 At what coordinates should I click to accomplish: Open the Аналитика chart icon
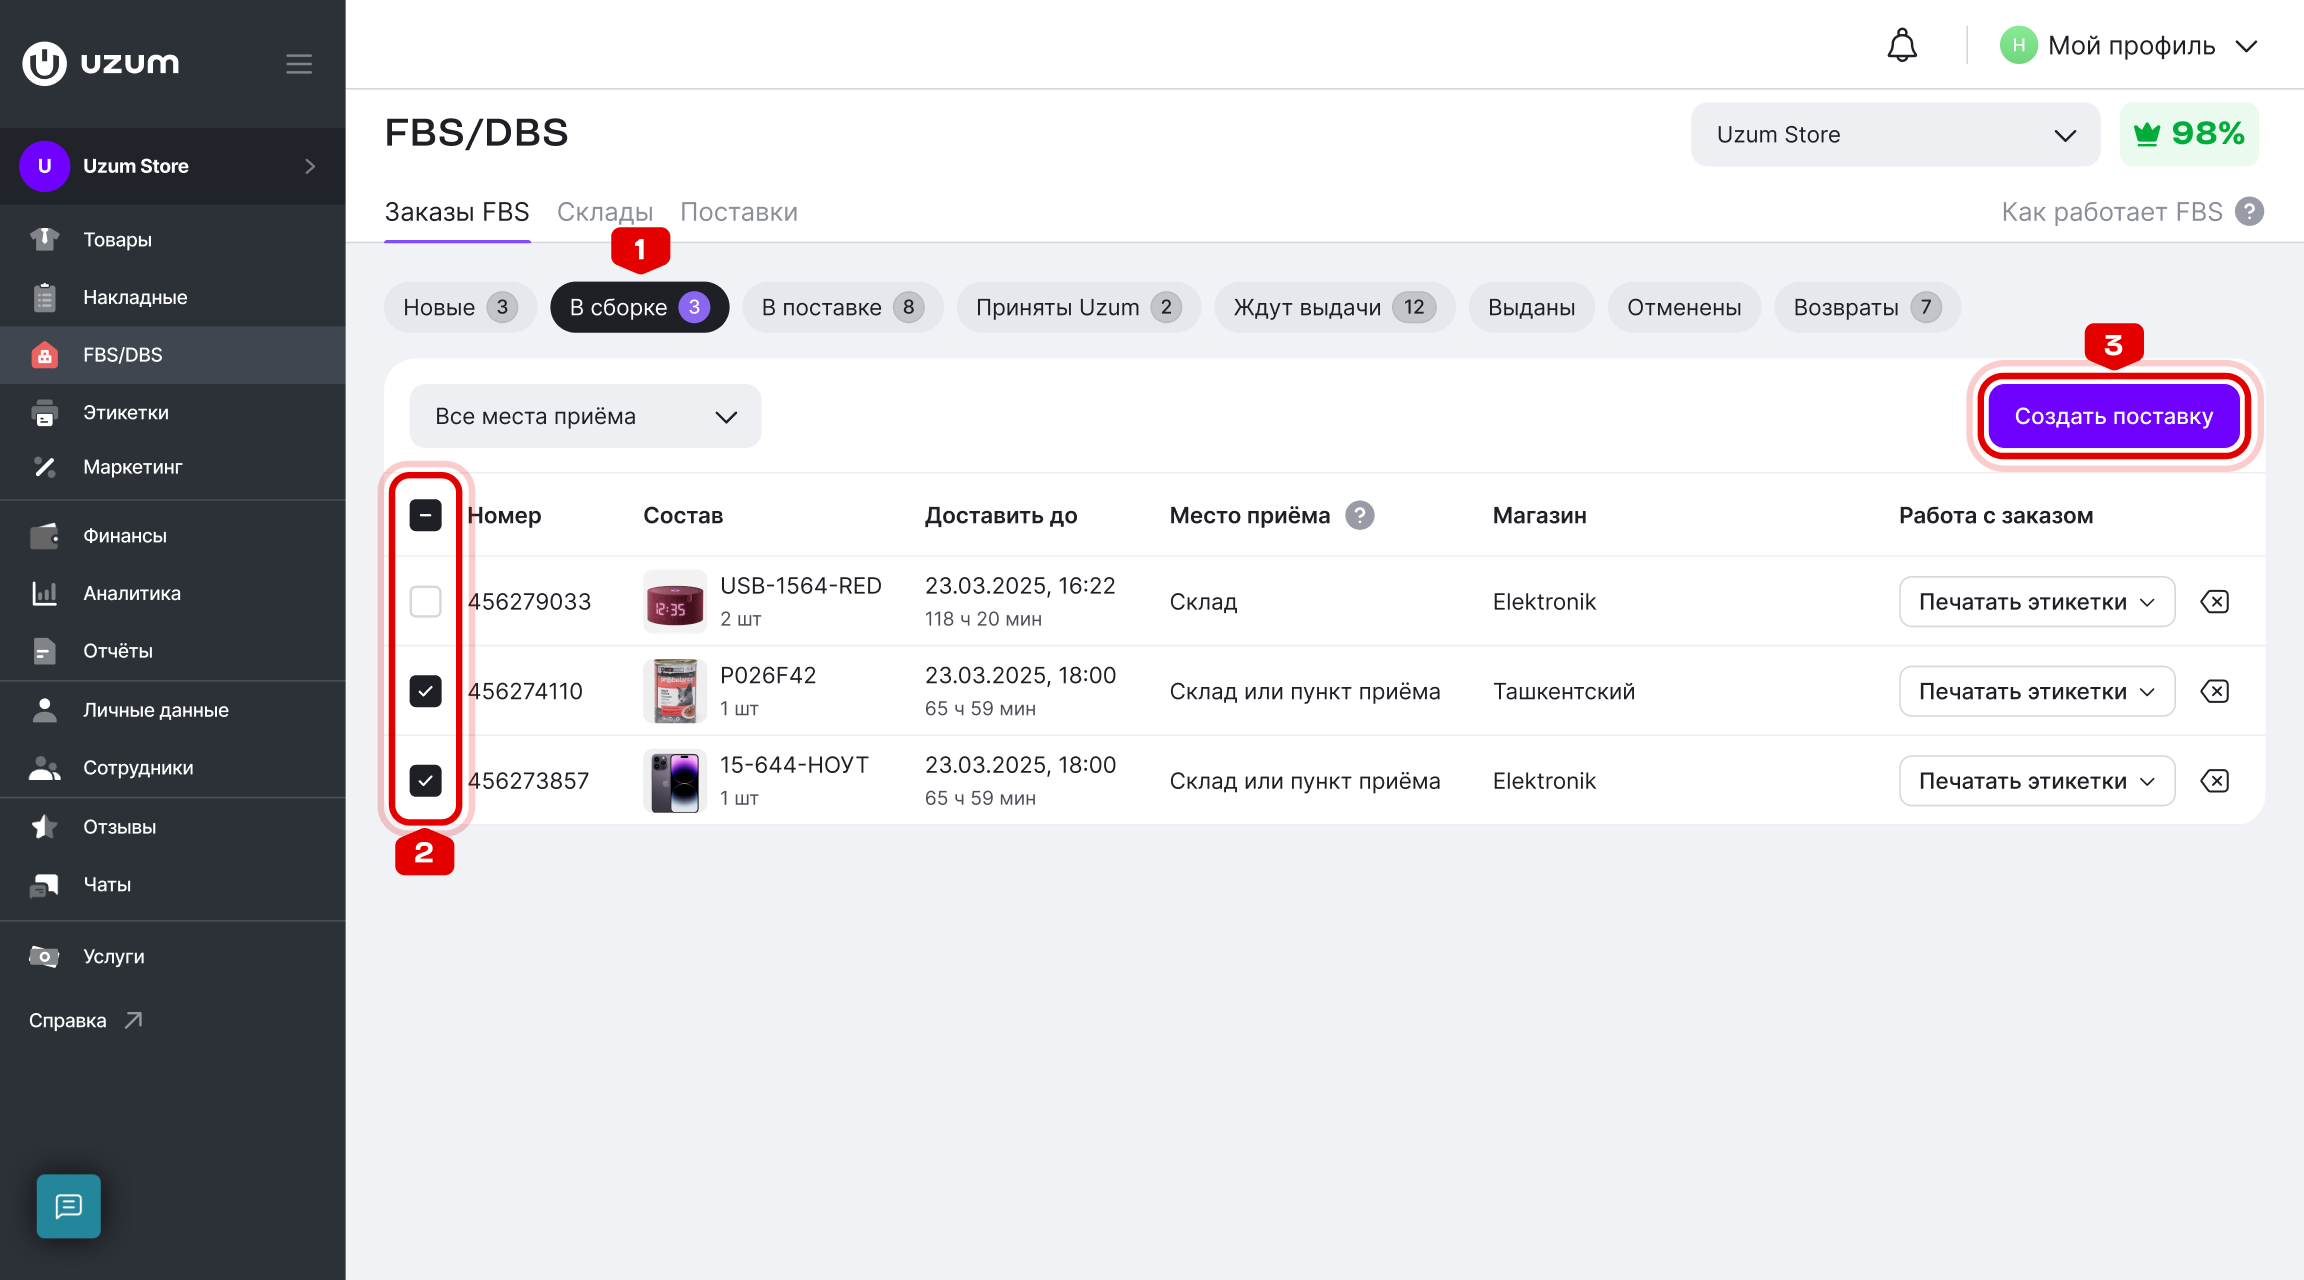(x=44, y=593)
